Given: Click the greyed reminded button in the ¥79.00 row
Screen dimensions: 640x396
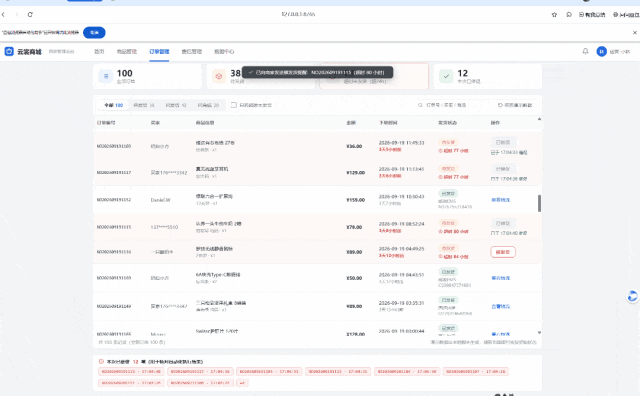Looking at the screenshot, I should tap(503, 223).
